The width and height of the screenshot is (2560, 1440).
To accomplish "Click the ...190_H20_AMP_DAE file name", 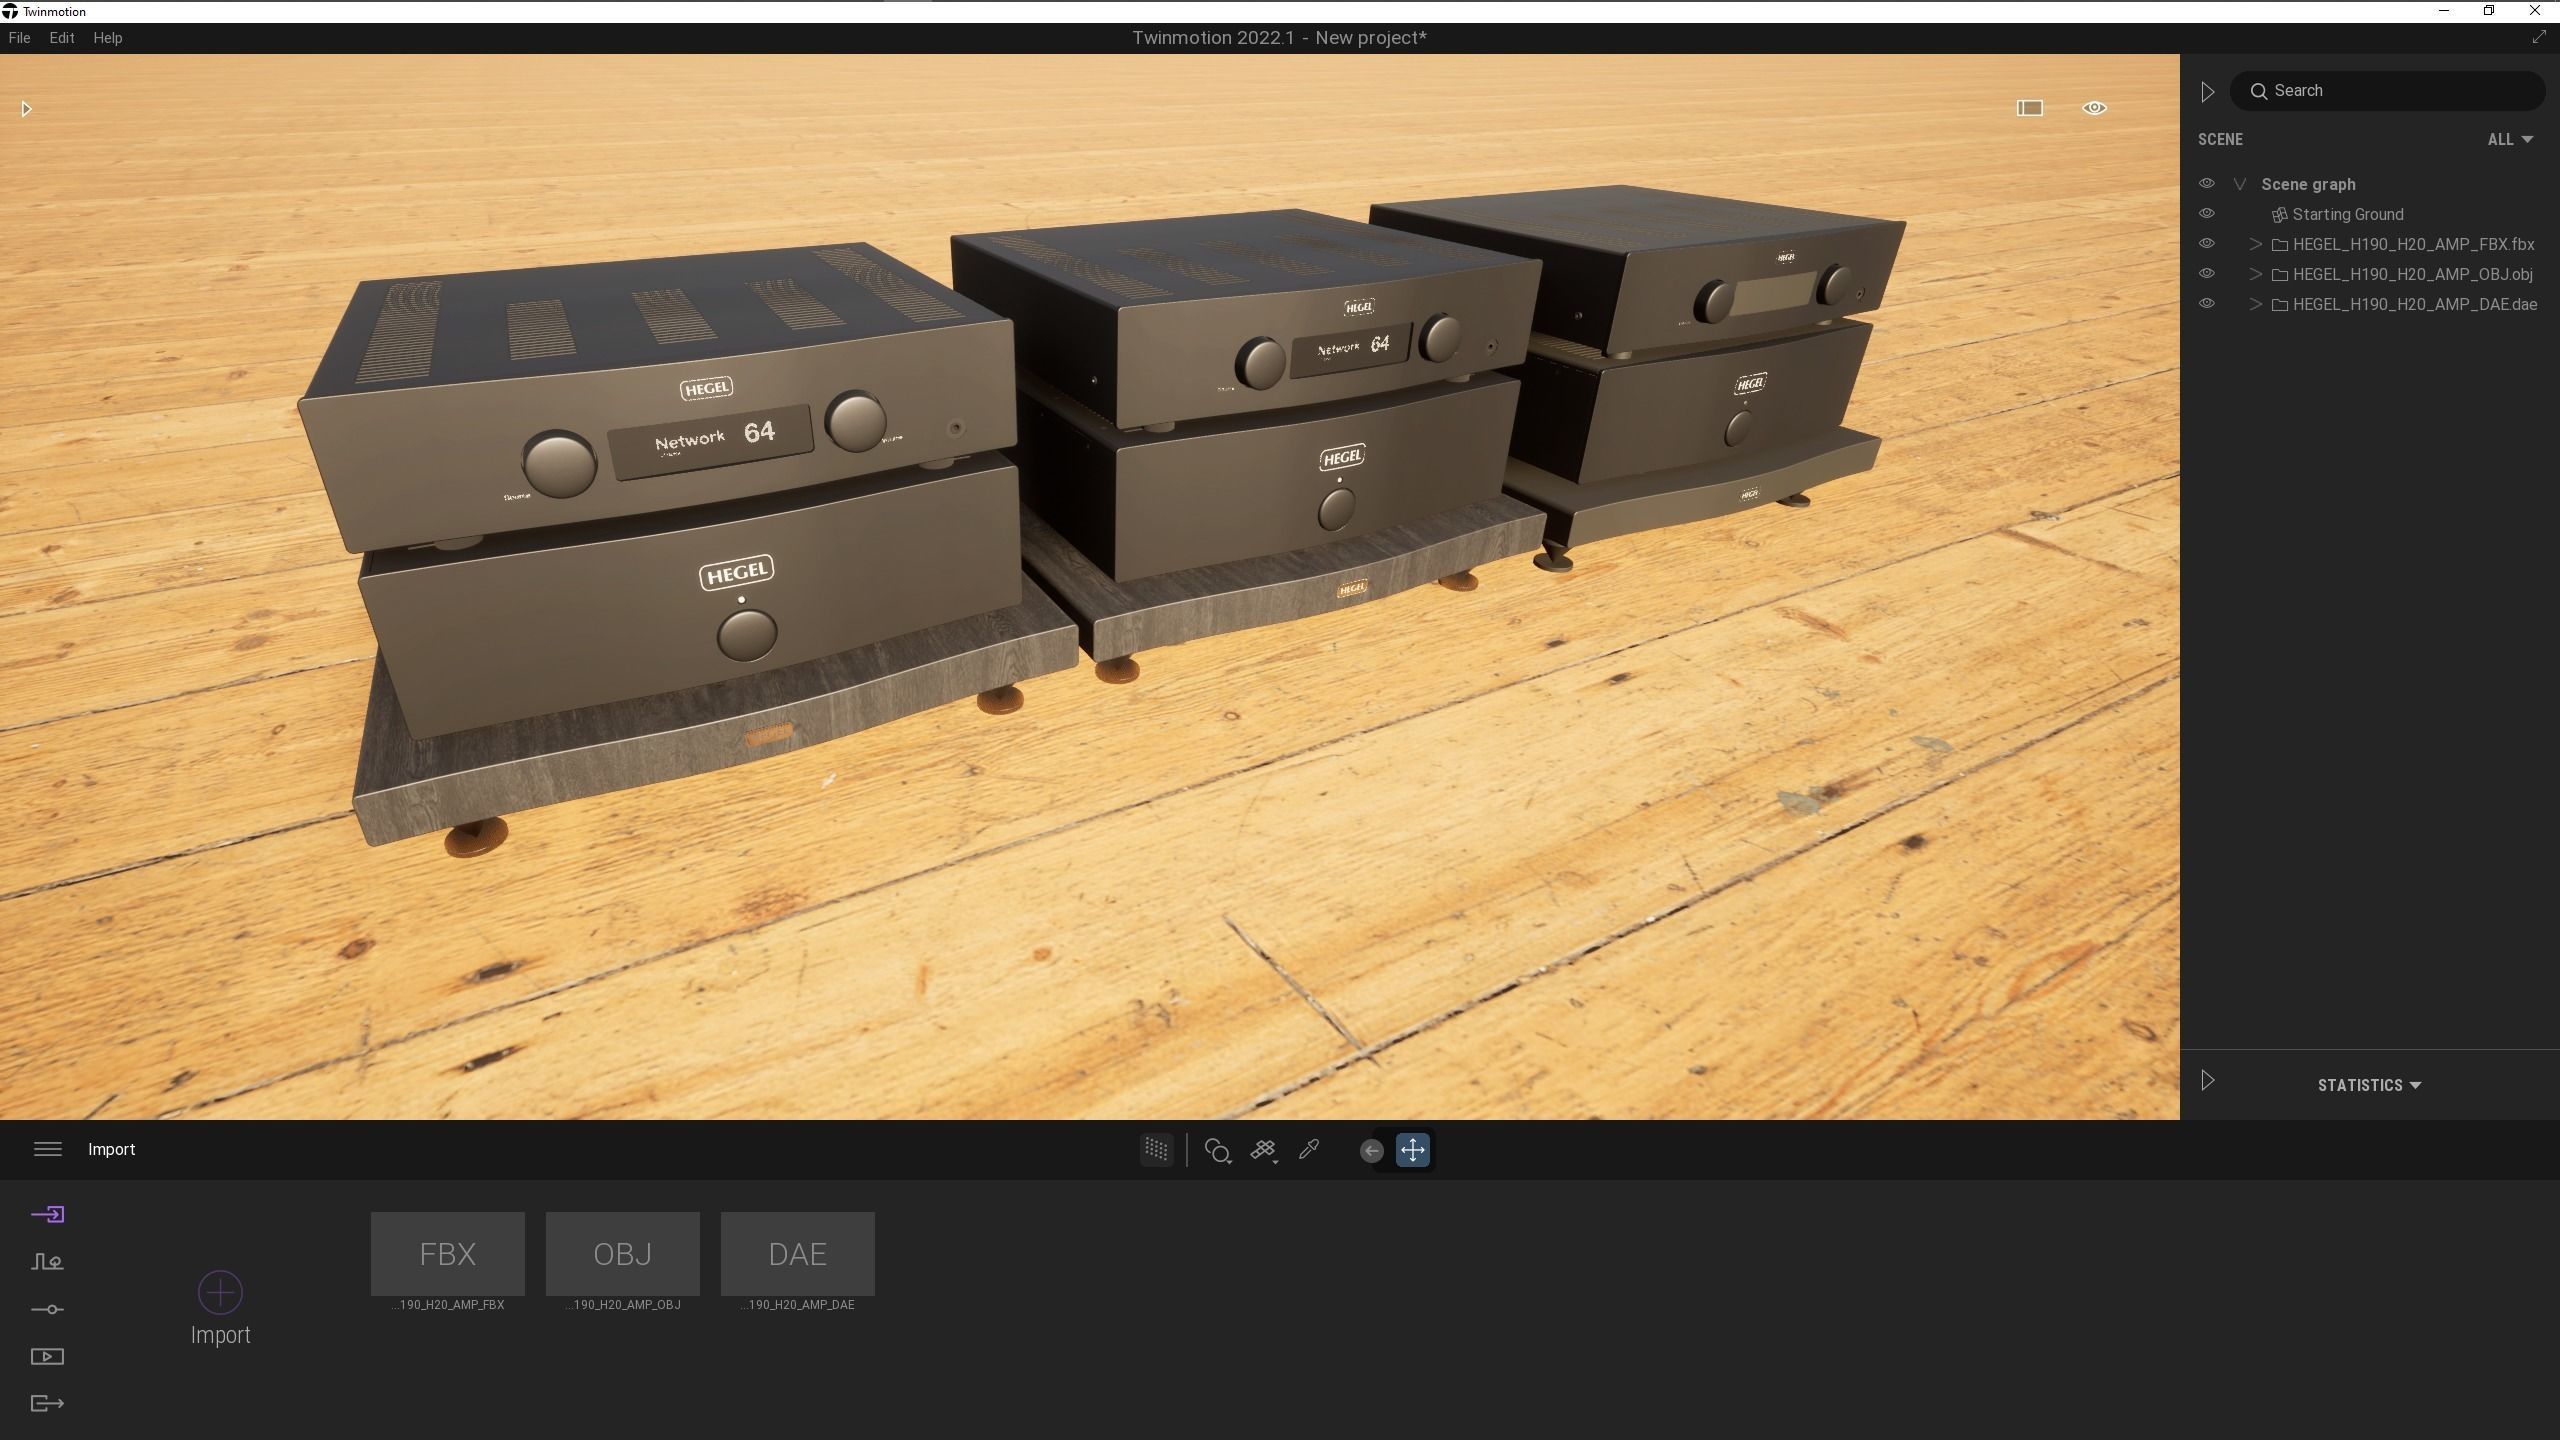I will (x=797, y=1305).
